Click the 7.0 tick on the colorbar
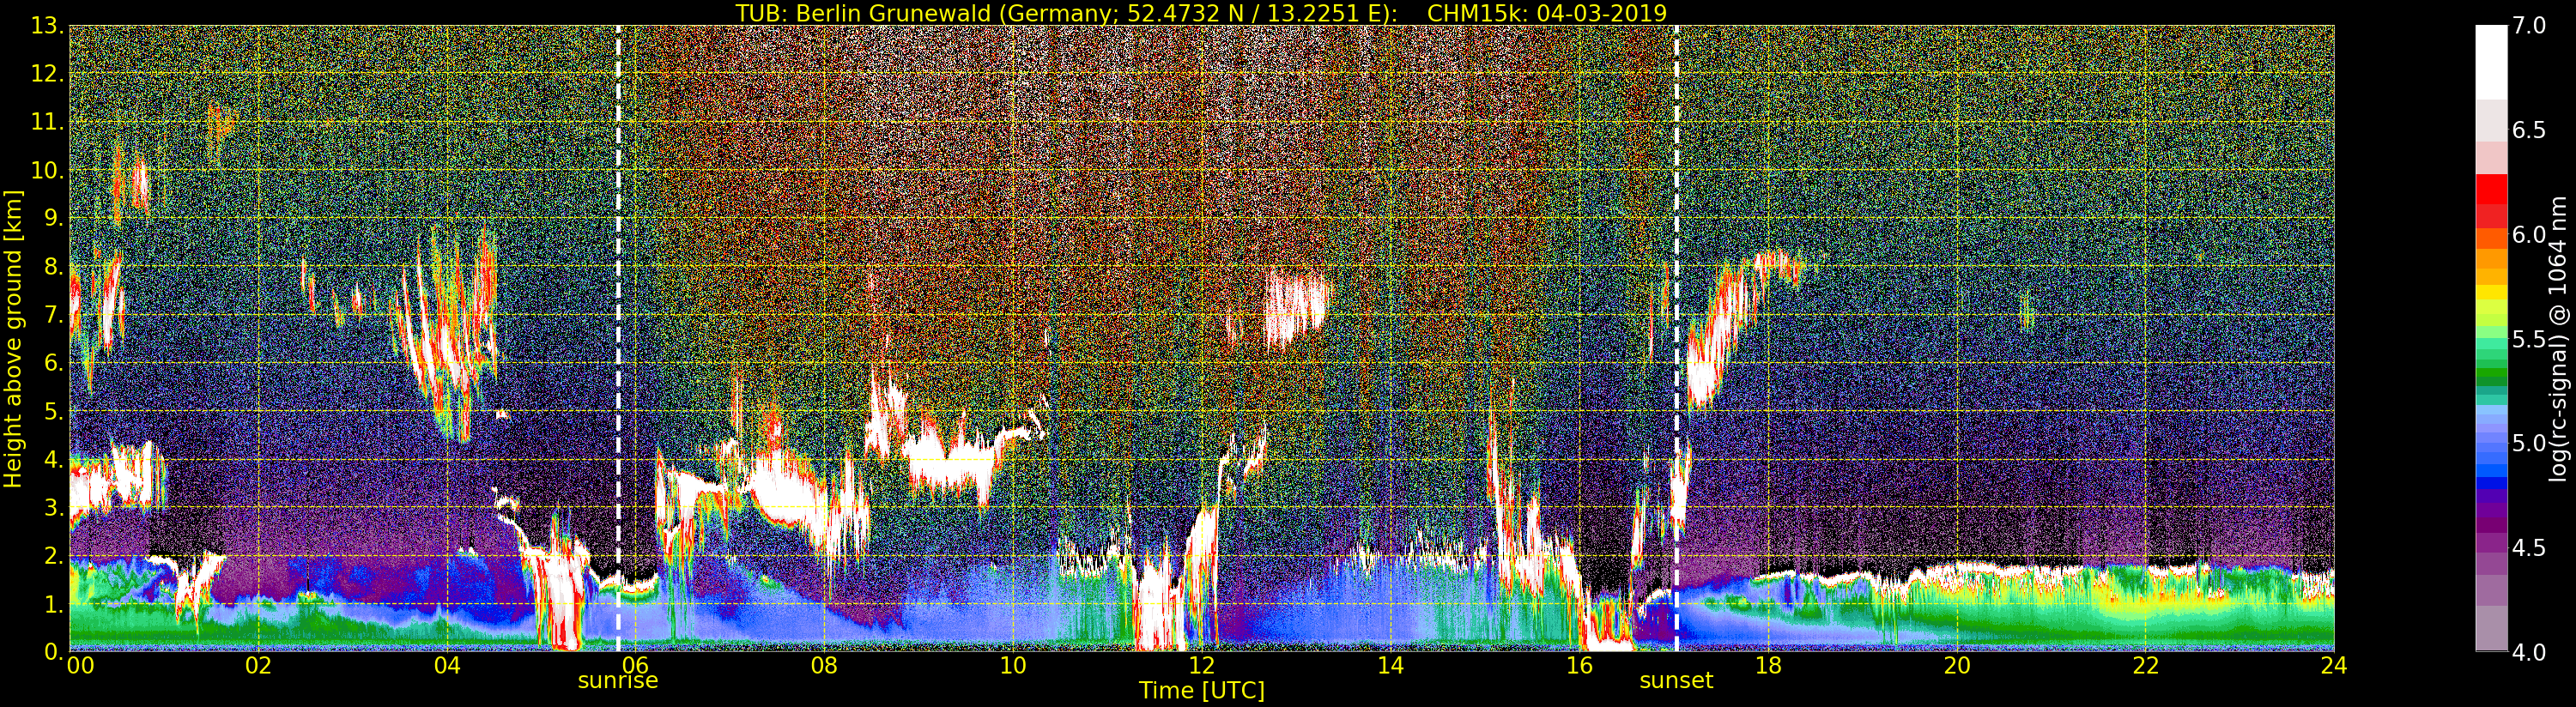2576x707 pixels. (x=2530, y=26)
